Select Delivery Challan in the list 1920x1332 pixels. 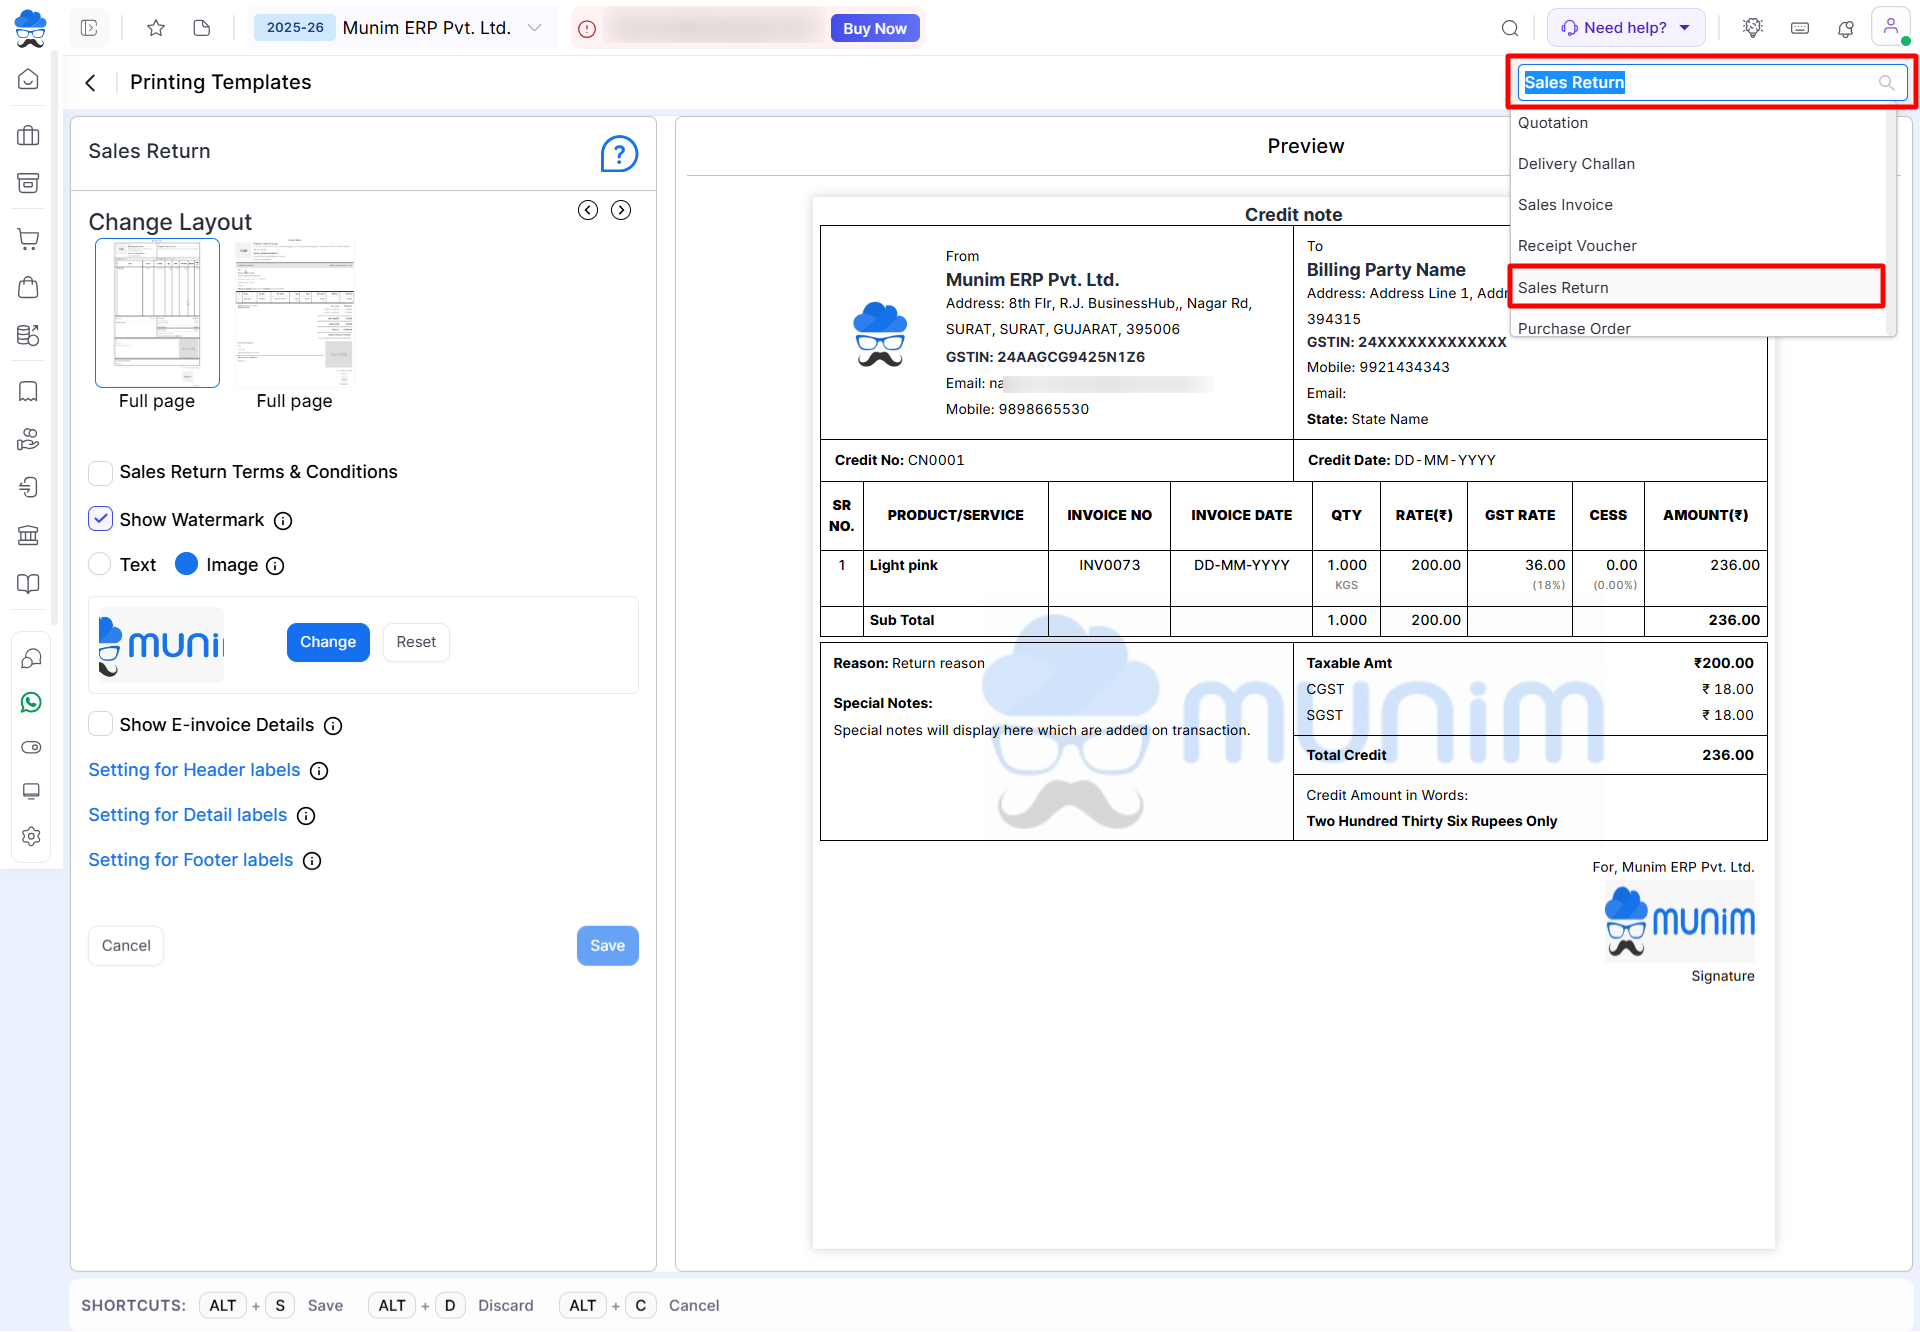point(1576,164)
